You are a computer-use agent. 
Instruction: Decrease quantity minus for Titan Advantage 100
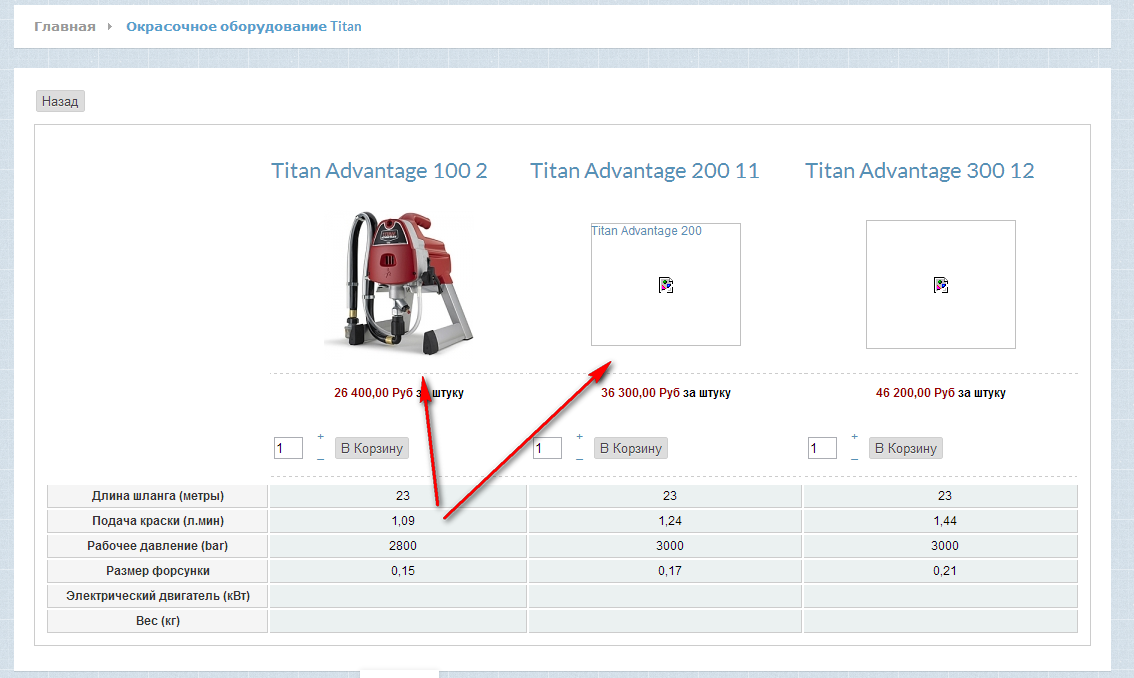(320, 459)
